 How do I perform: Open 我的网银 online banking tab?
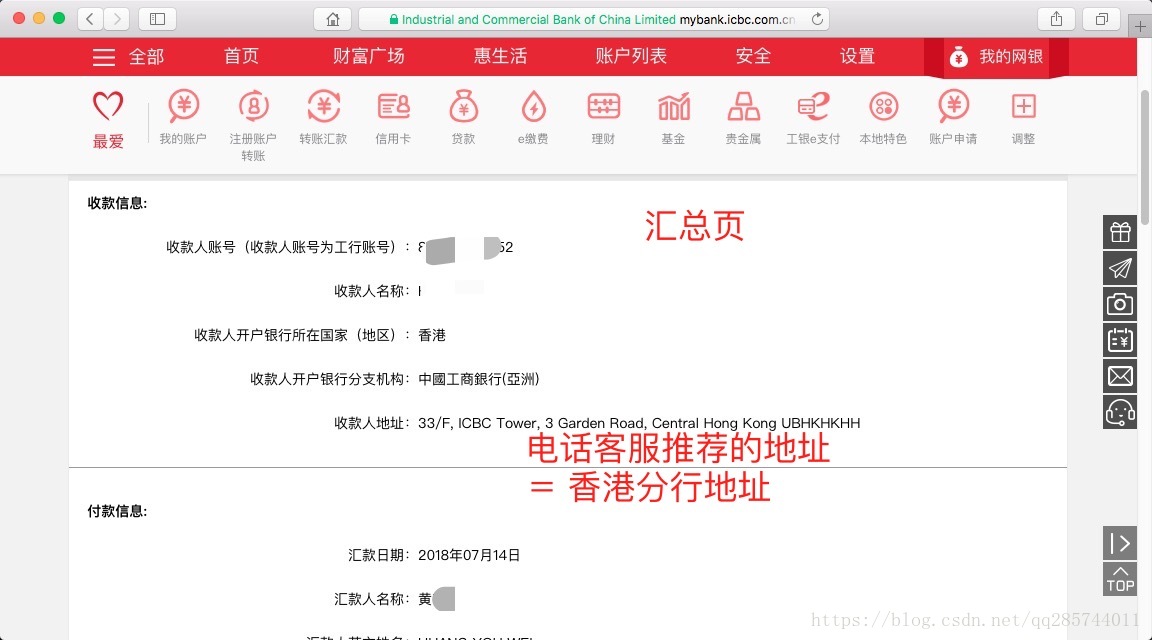(x=996, y=57)
